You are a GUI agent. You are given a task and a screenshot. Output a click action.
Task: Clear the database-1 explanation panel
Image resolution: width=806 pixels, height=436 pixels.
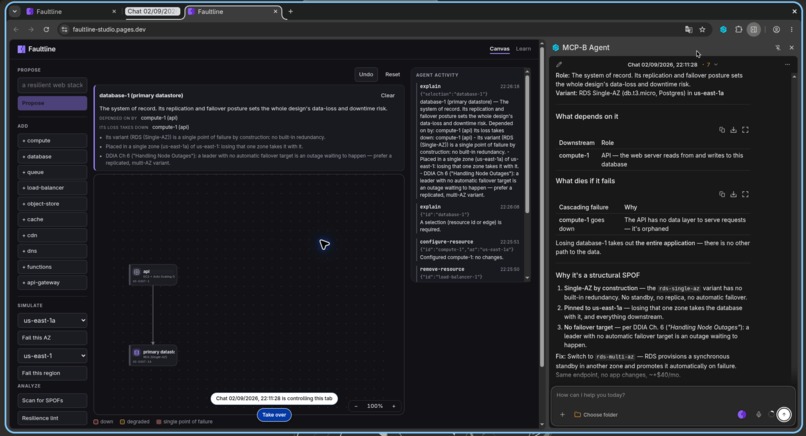(x=388, y=96)
